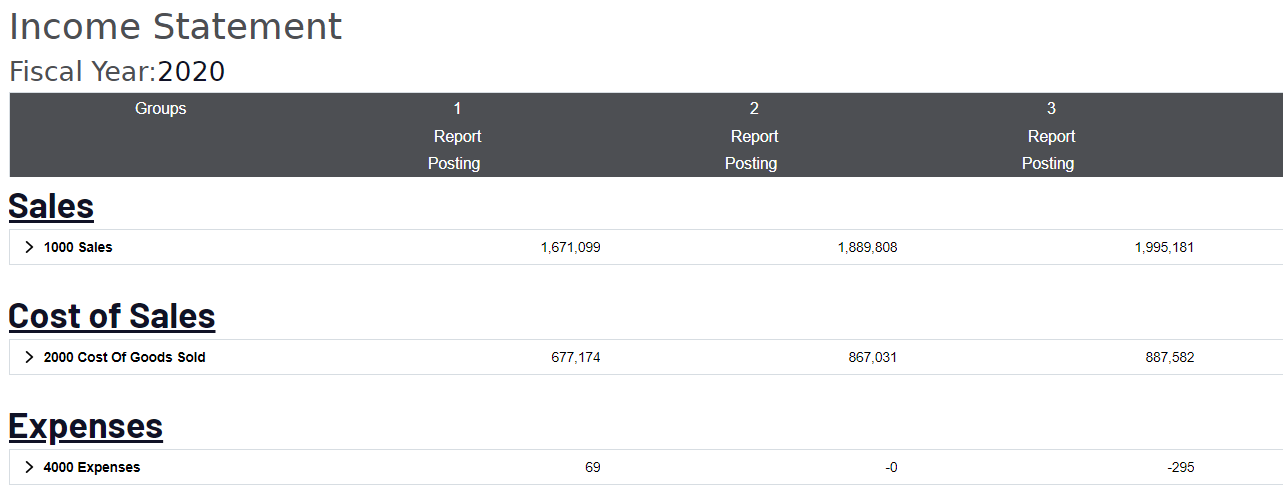Image resolution: width=1283 pixels, height=490 pixels.
Task: Select the 887,582 cost value
Action: 1170,357
